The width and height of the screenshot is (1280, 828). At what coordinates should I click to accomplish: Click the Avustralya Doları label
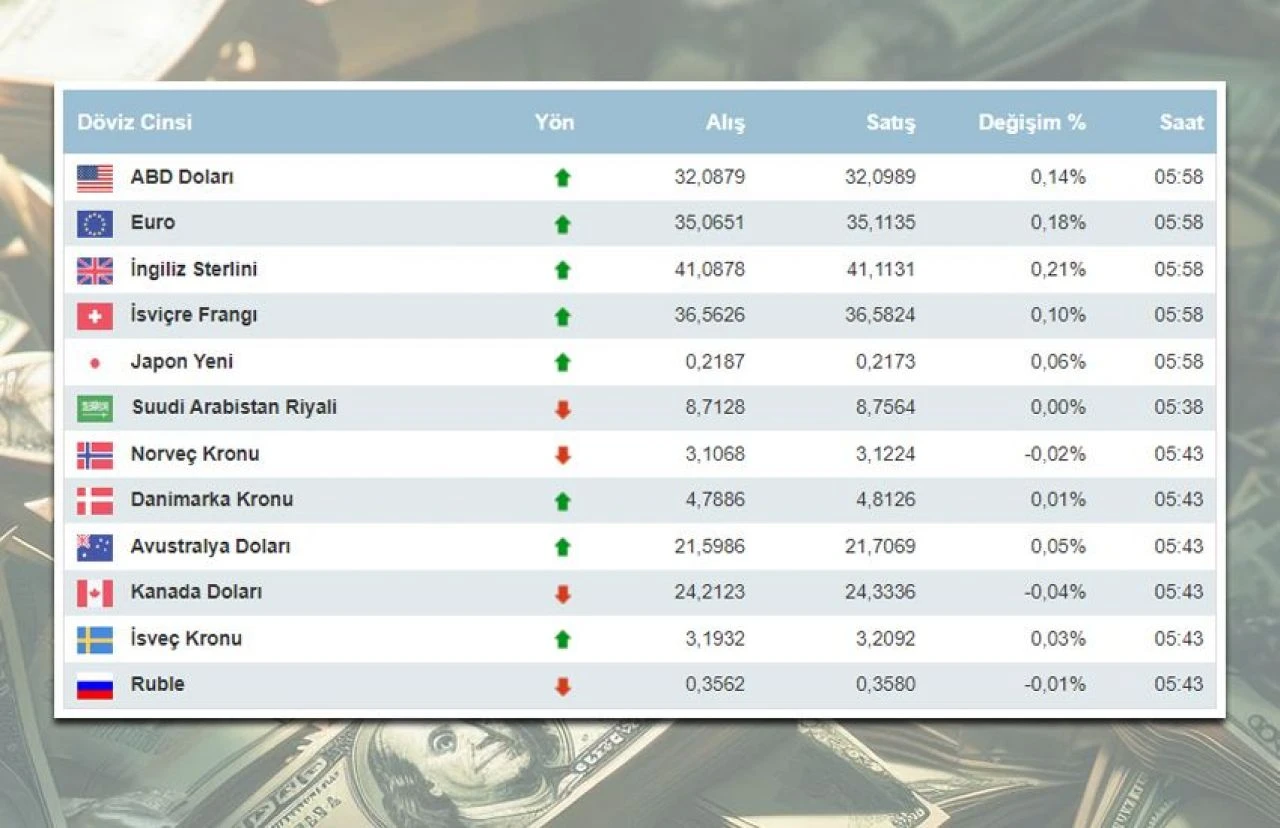point(211,546)
